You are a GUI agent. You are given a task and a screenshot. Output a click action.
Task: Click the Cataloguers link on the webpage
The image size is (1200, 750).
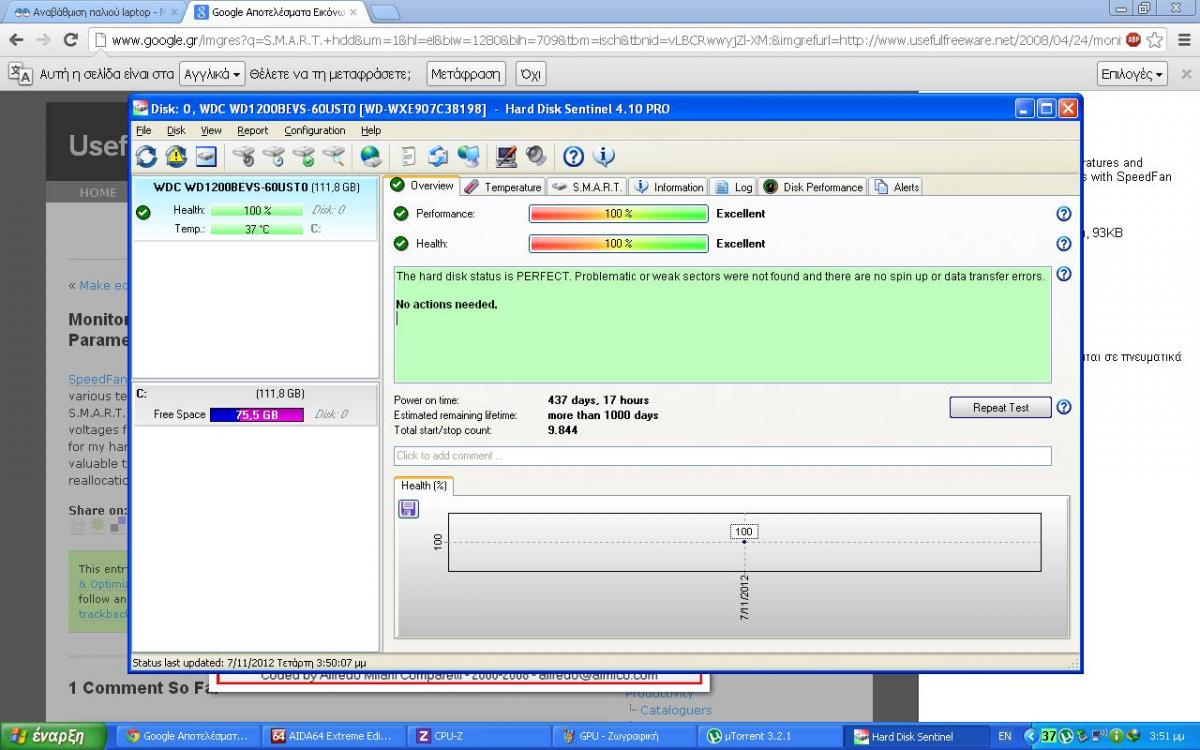(x=676, y=710)
